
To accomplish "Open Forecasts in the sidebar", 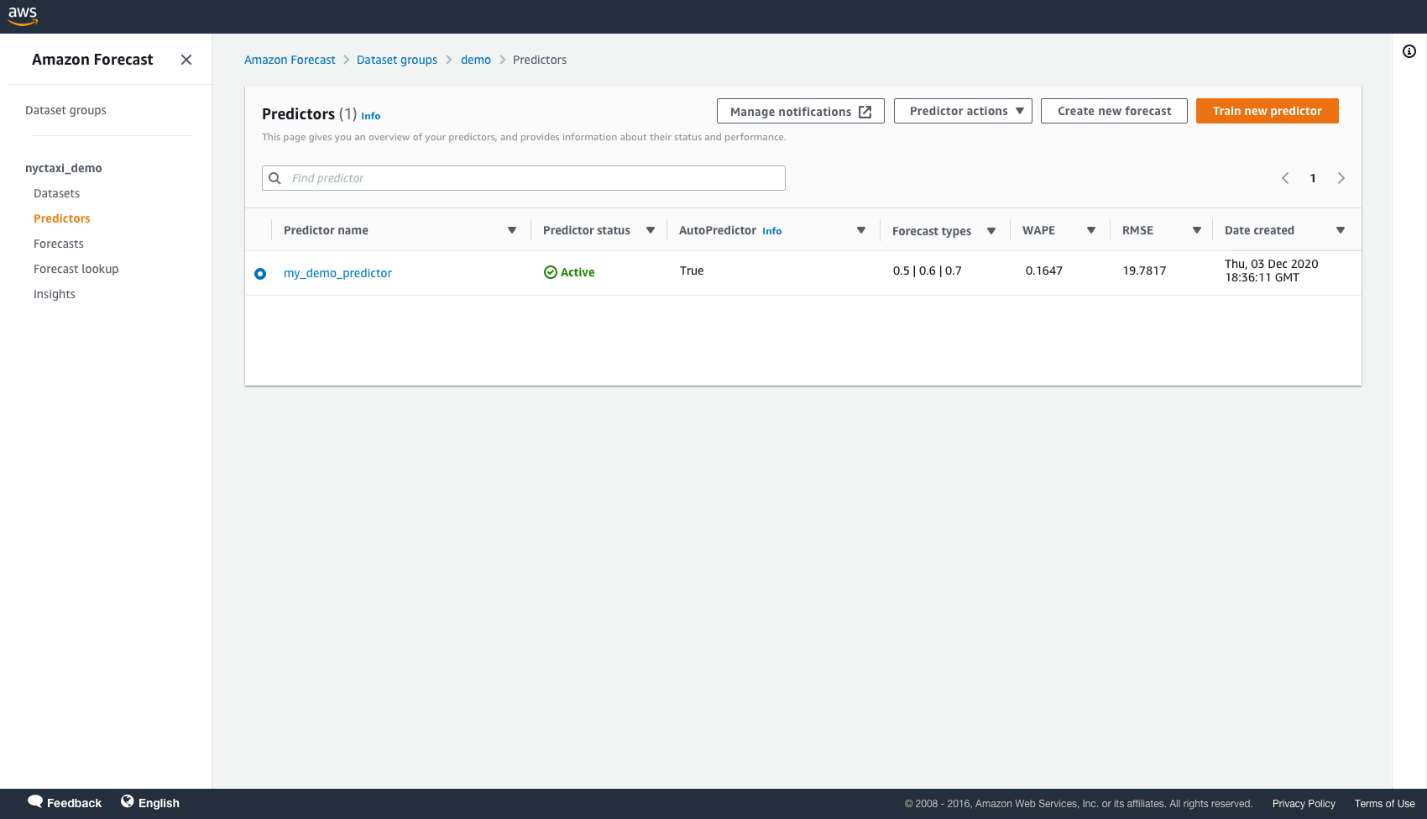I will pyautogui.click(x=59, y=243).
